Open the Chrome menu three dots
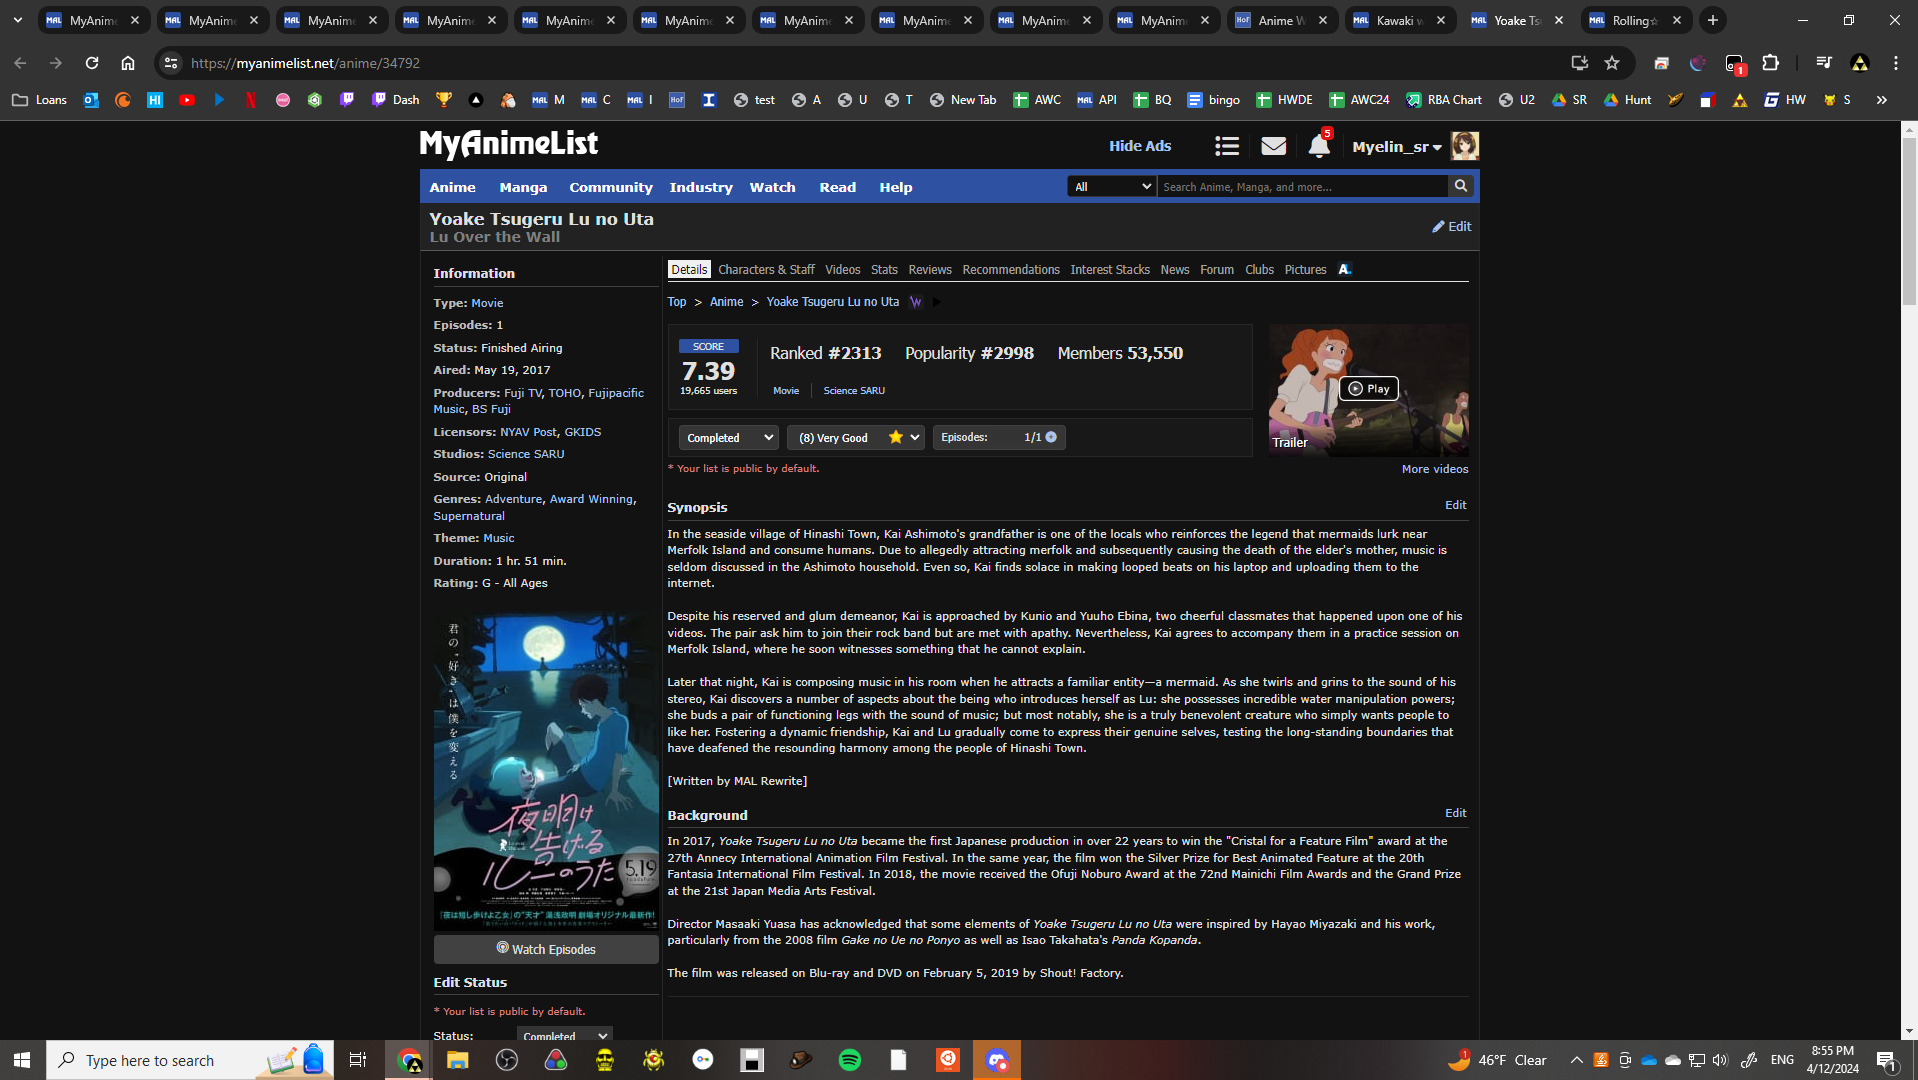Viewport: 1918px width, 1080px height. click(1896, 63)
